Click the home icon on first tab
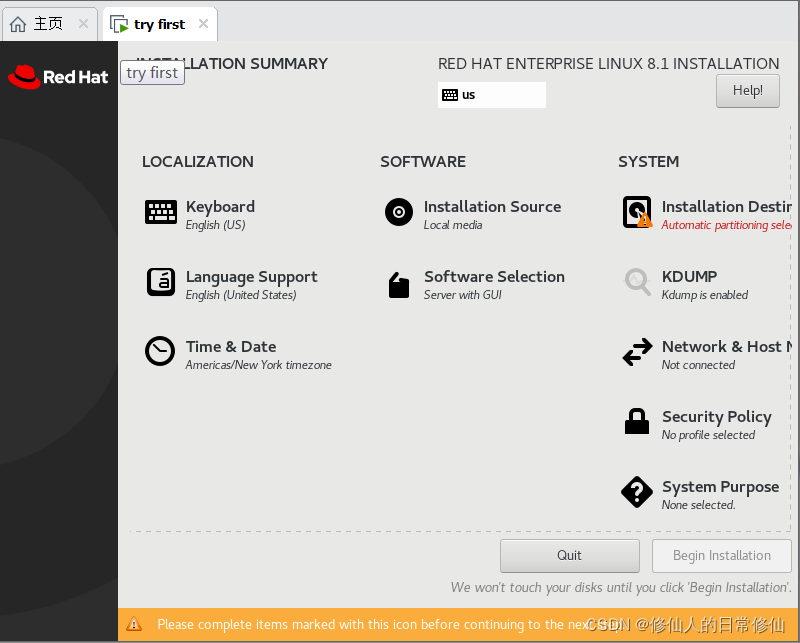The image size is (800, 643). 18,24
